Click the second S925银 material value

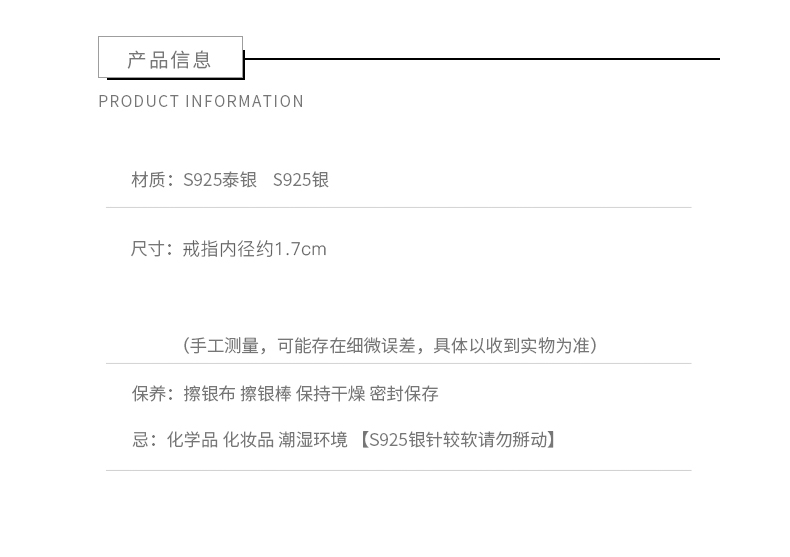tap(301, 180)
